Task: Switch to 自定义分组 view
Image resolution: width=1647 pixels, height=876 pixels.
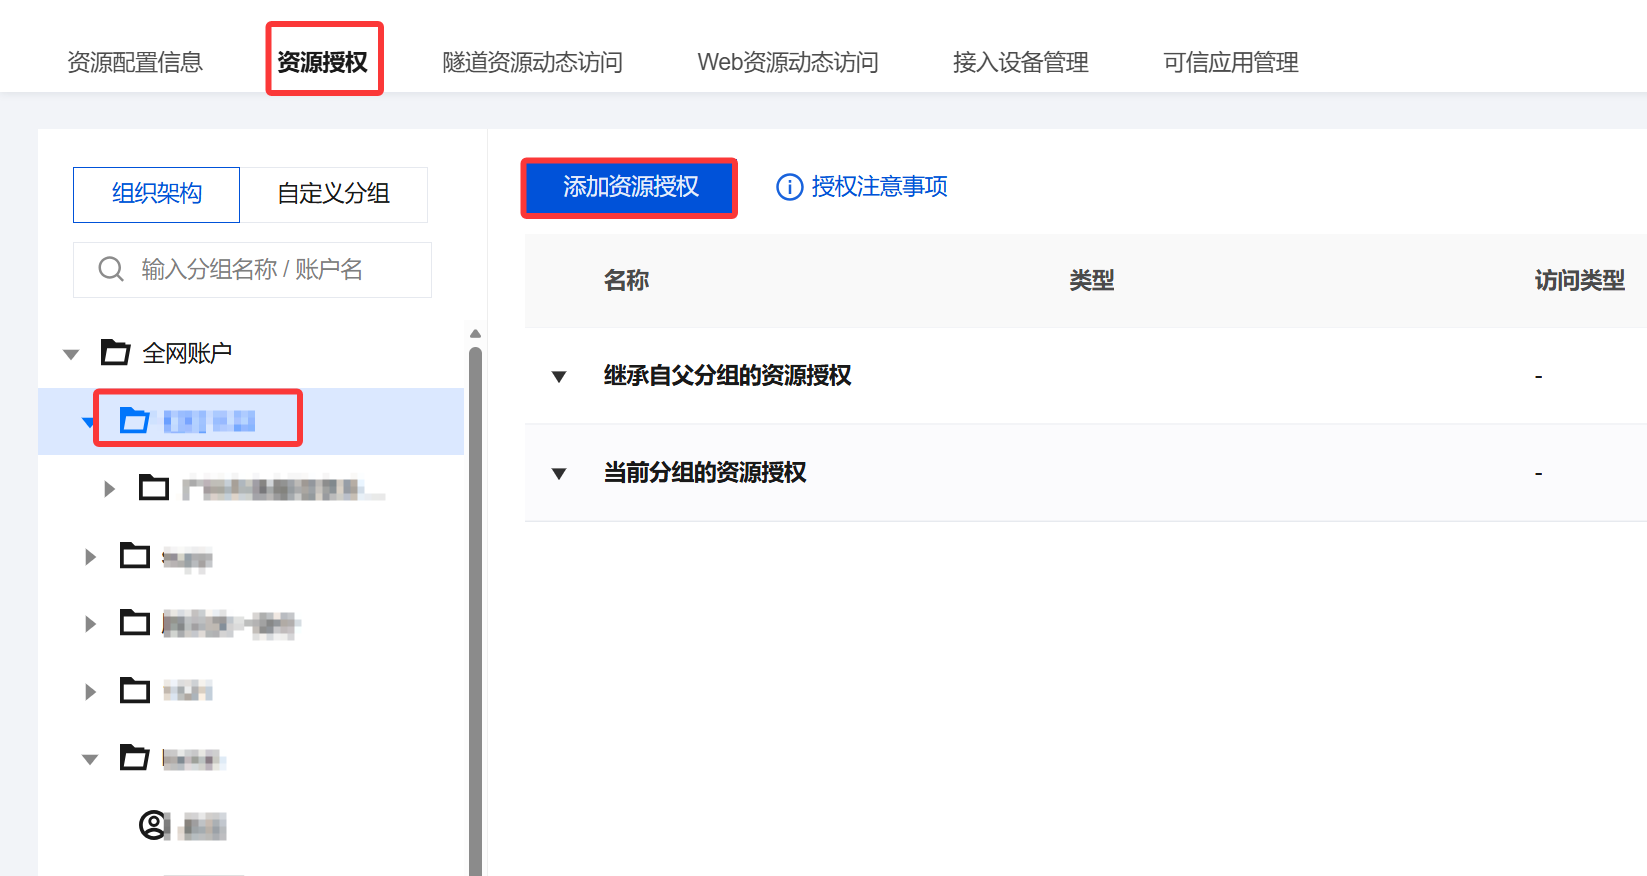Action: (x=333, y=194)
